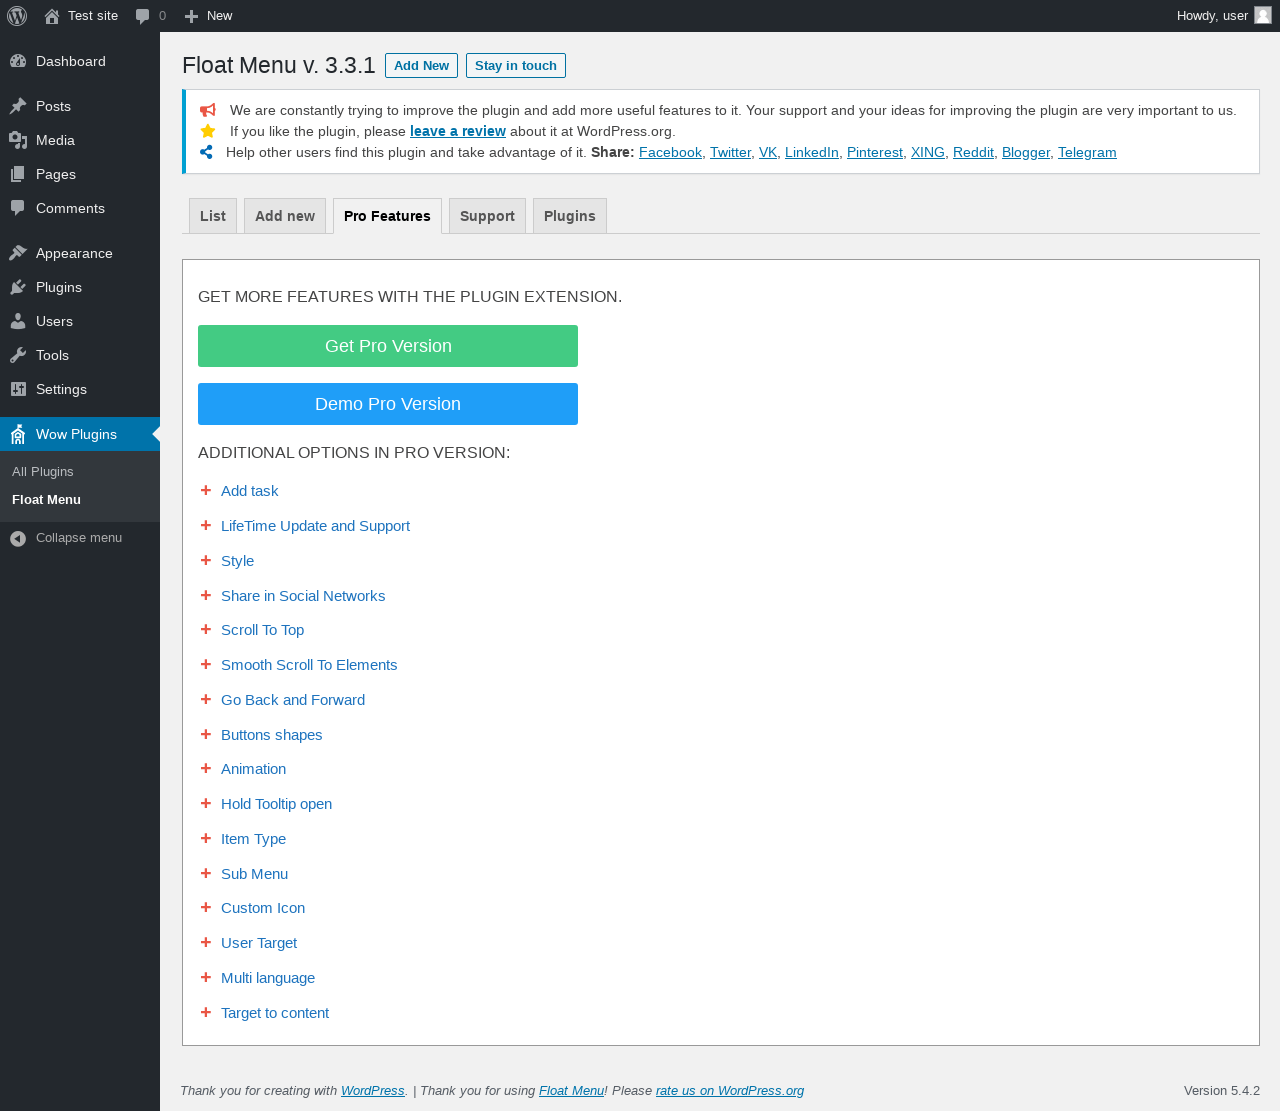Open the WordPress logo menu
Image resolution: width=1280 pixels, height=1111 pixels.
(x=17, y=16)
